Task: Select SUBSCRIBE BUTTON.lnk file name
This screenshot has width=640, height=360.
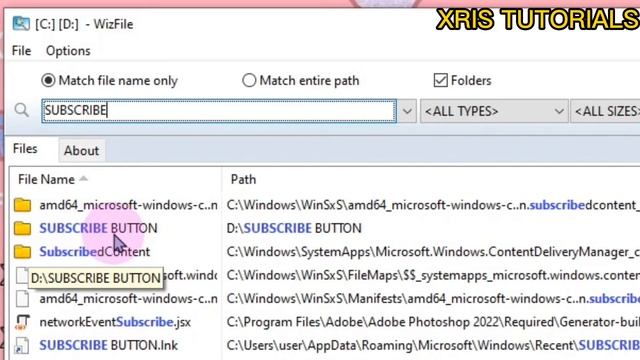Action: (x=109, y=345)
